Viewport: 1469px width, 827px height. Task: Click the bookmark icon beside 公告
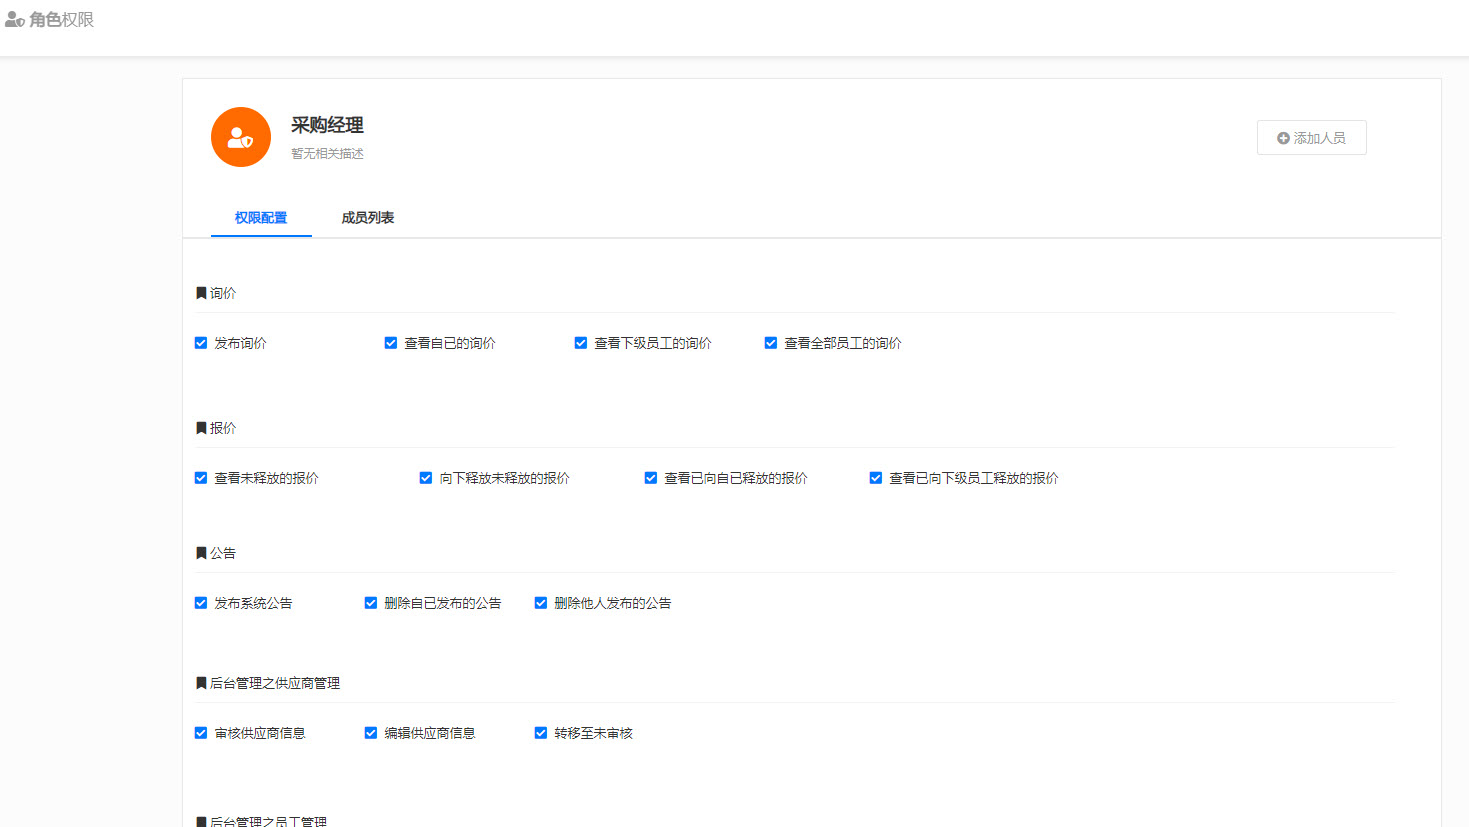[x=201, y=553]
